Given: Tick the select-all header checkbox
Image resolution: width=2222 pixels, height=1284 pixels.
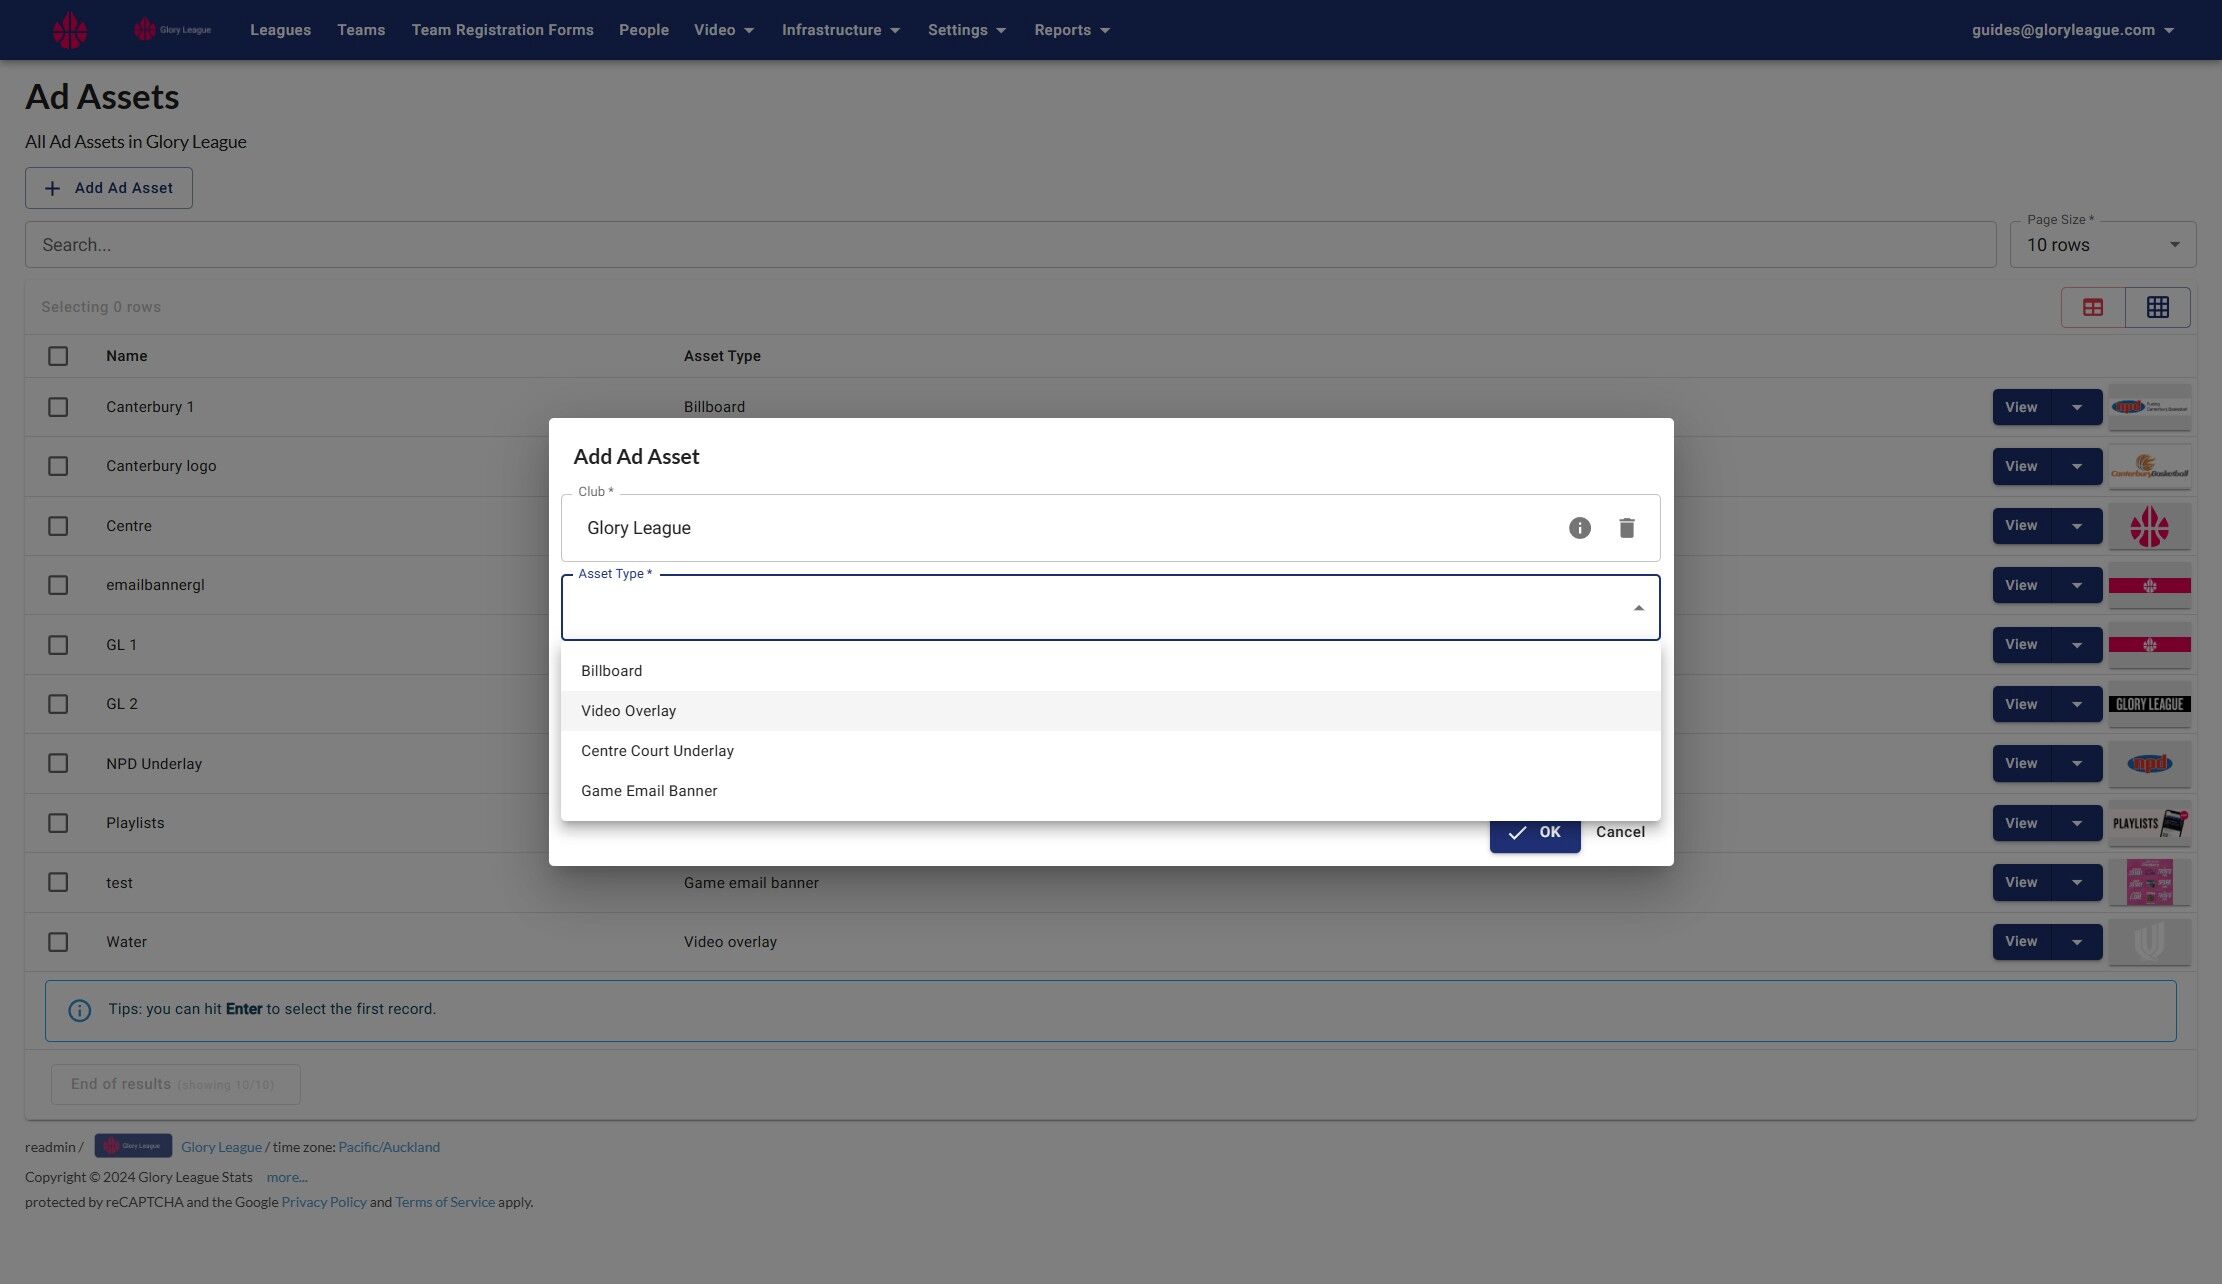Looking at the screenshot, I should coord(58,356).
